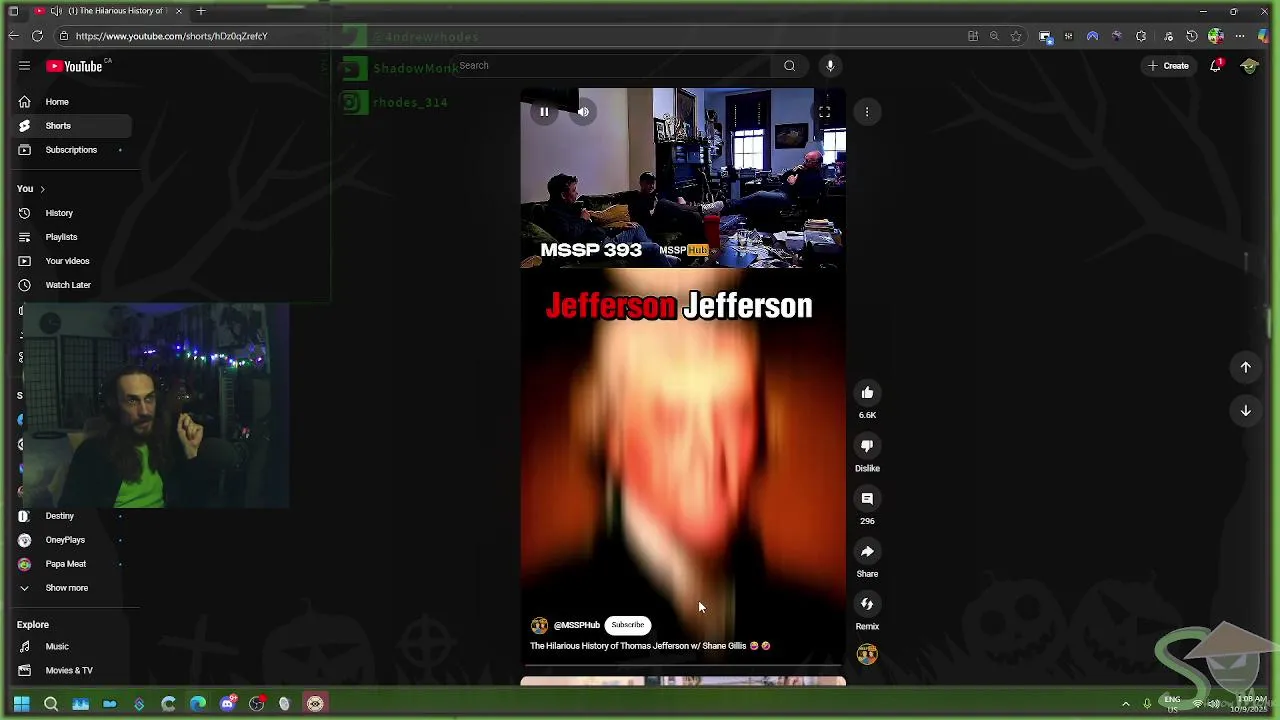Like the Short (6.6K)
Viewport: 1280px width, 720px height.
[x=867, y=393]
